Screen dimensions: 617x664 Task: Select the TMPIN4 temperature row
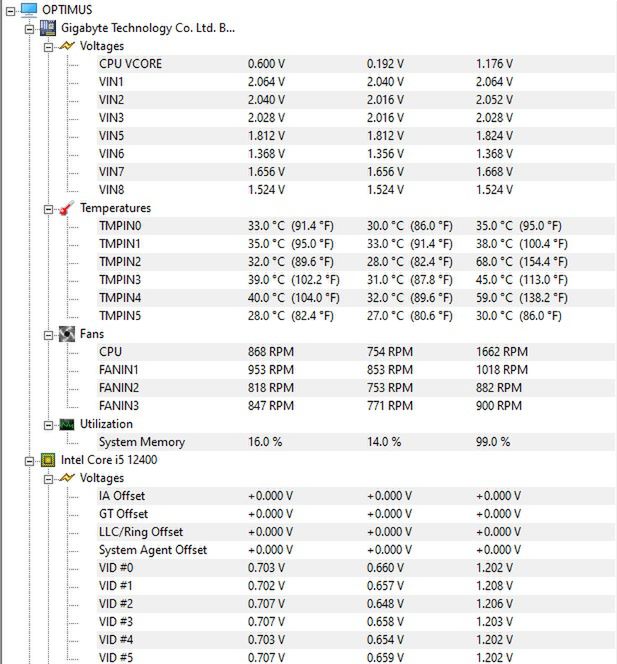pos(356,298)
